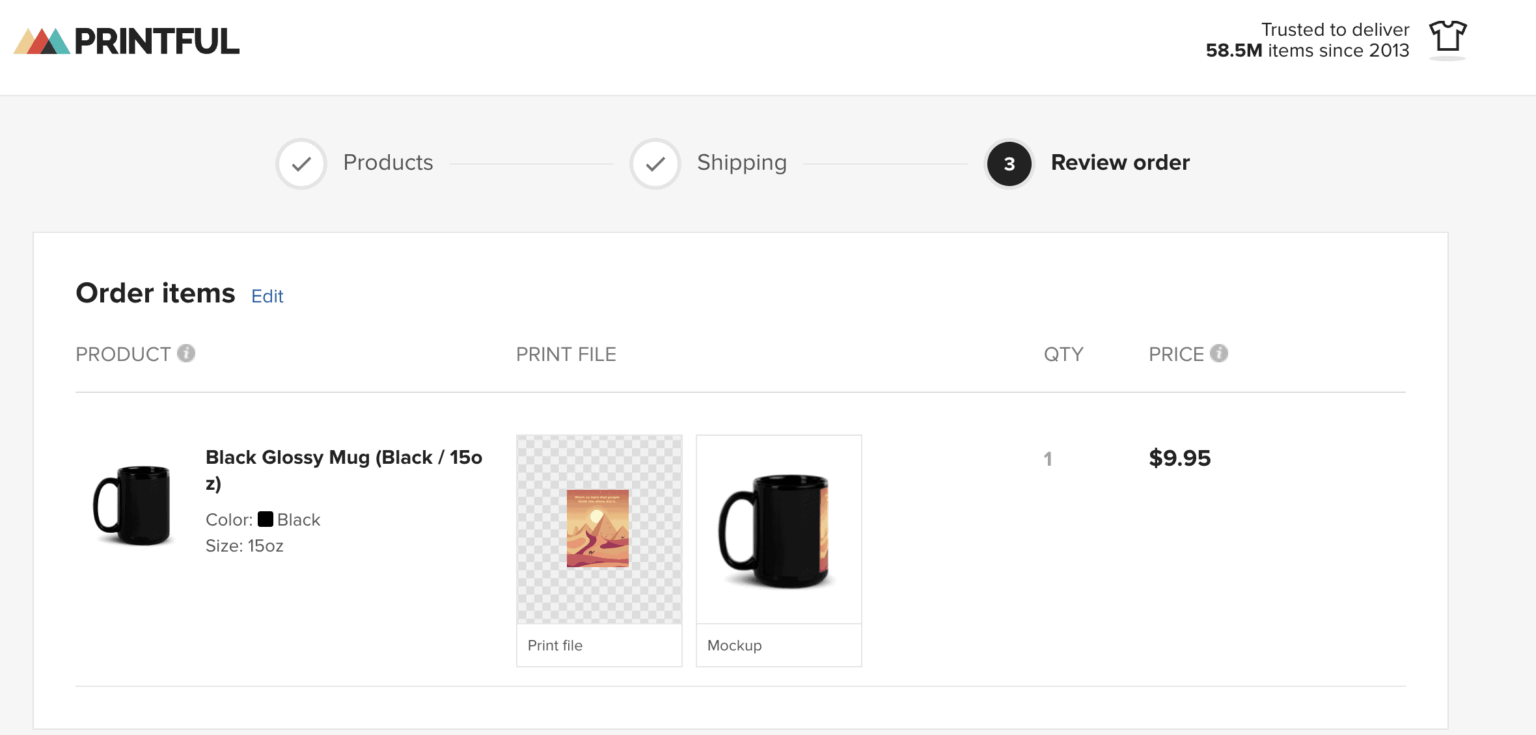Select the Shipping step label
1536x735 pixels.
point(742,163)
